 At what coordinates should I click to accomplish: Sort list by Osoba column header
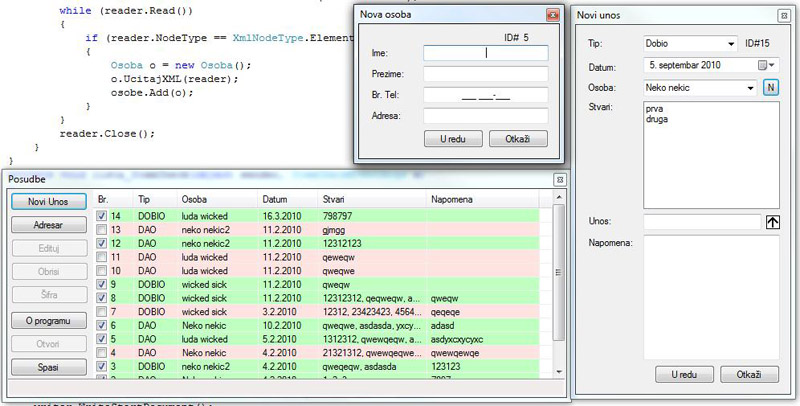218,199
